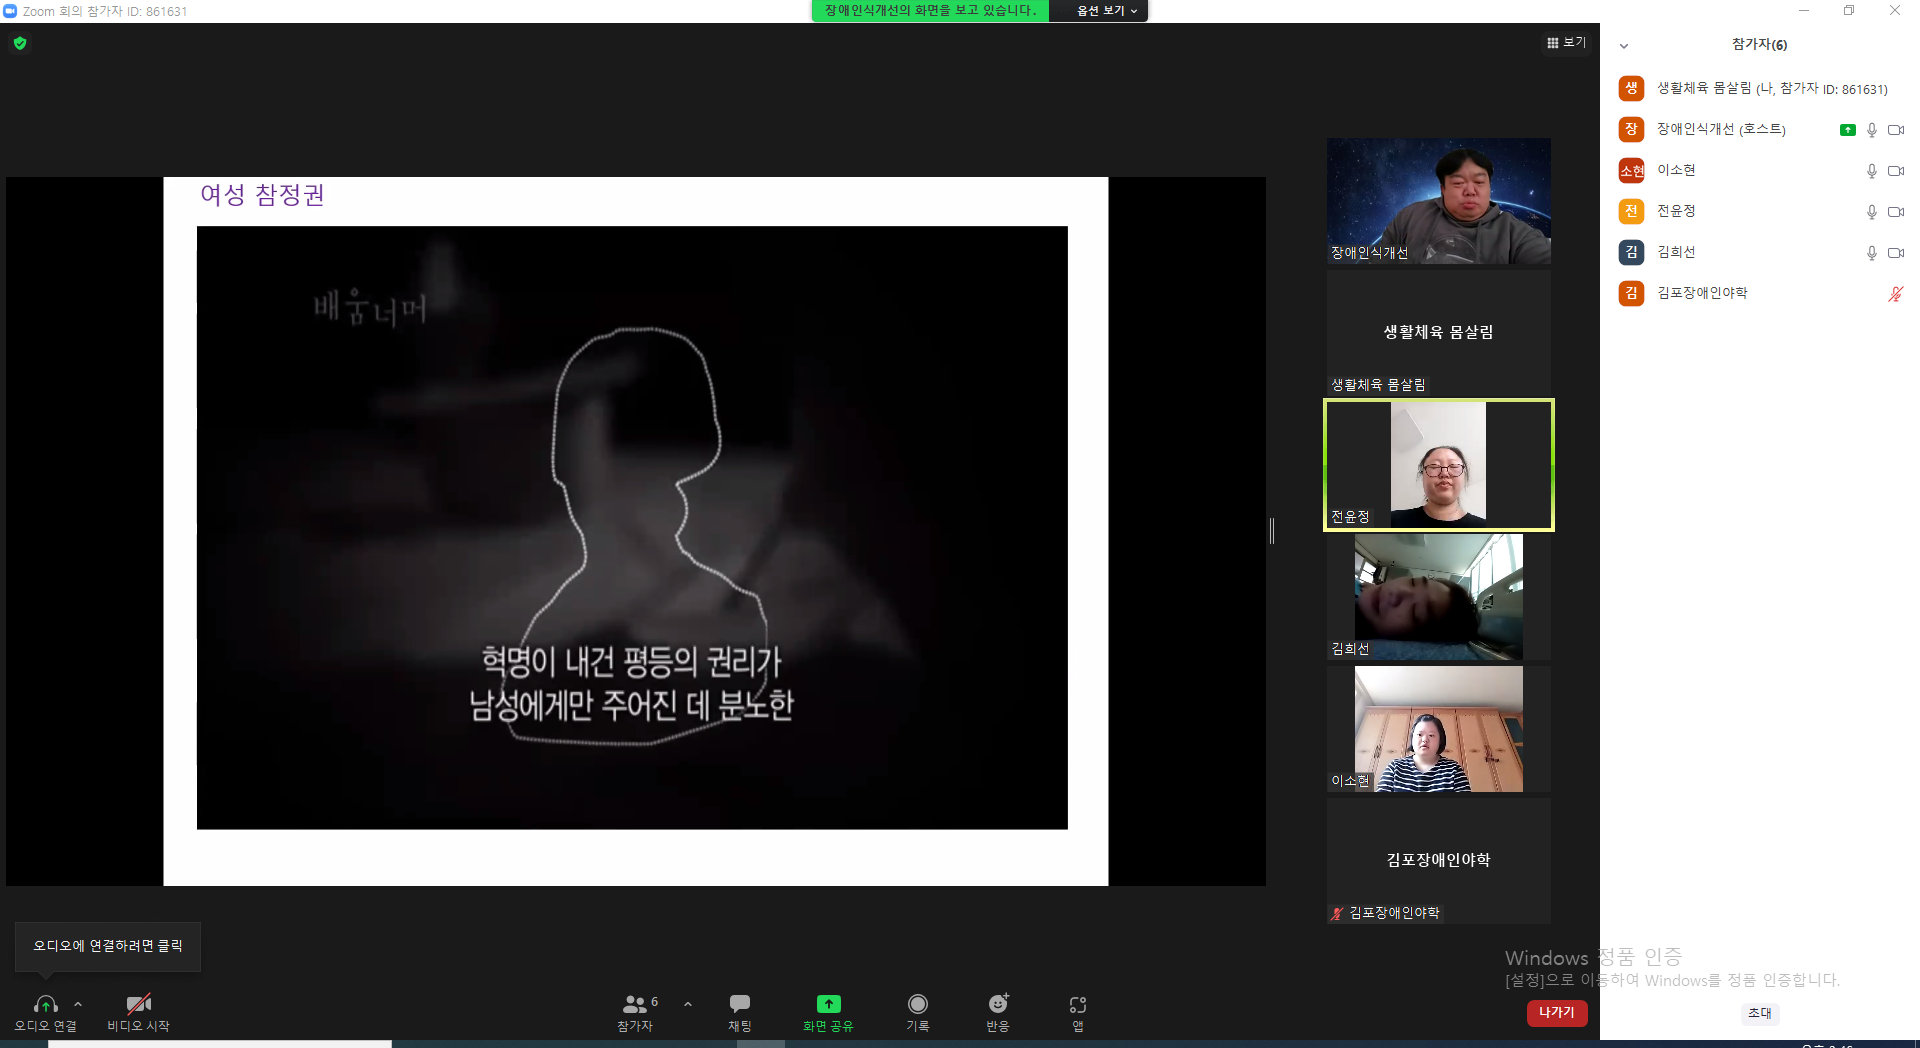
Task: Click the 초대 invite button
Action: click(x=1760, y=1013)
